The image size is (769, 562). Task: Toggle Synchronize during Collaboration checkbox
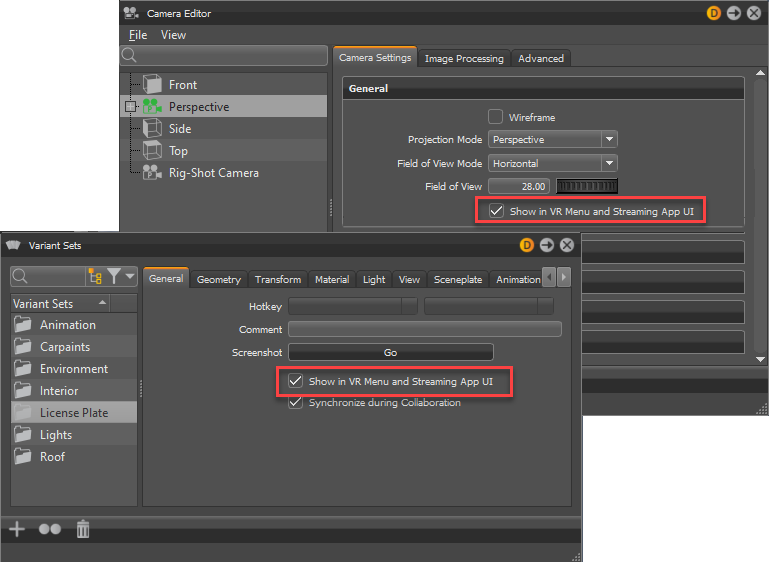click(x=295, y=402)
